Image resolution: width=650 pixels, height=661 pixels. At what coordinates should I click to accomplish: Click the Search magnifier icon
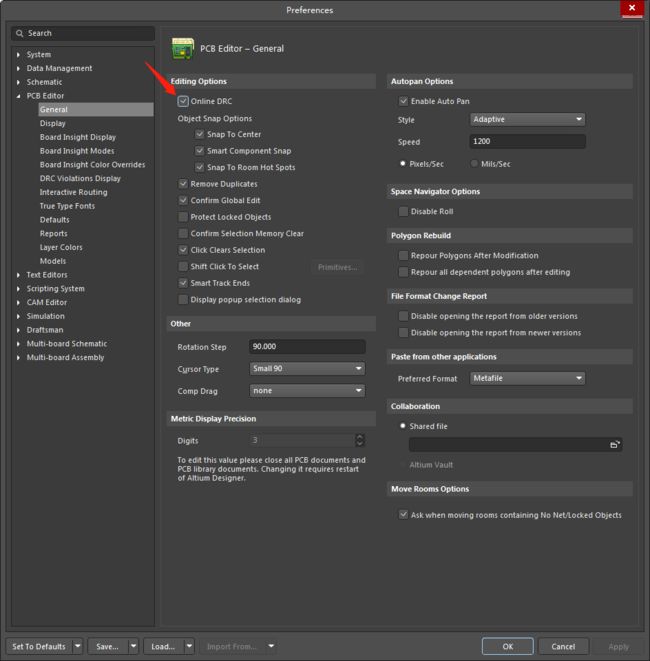(19, 33)
